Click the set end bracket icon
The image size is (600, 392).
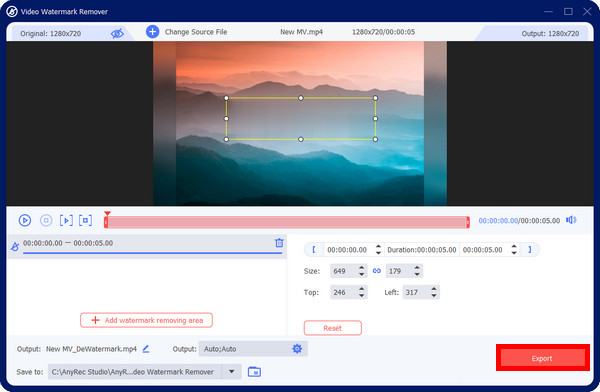click(x=530, y=250)
